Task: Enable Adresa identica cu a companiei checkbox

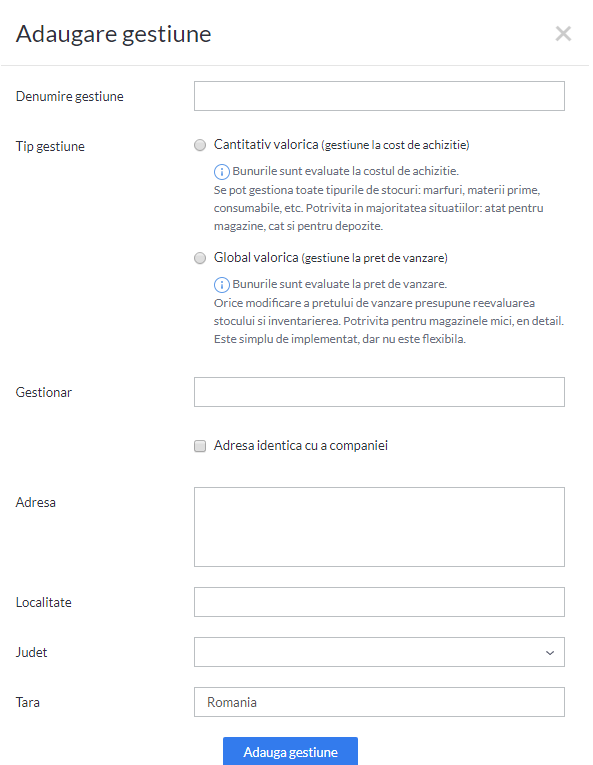Action: pyautogui.click(x=200, y=446)
